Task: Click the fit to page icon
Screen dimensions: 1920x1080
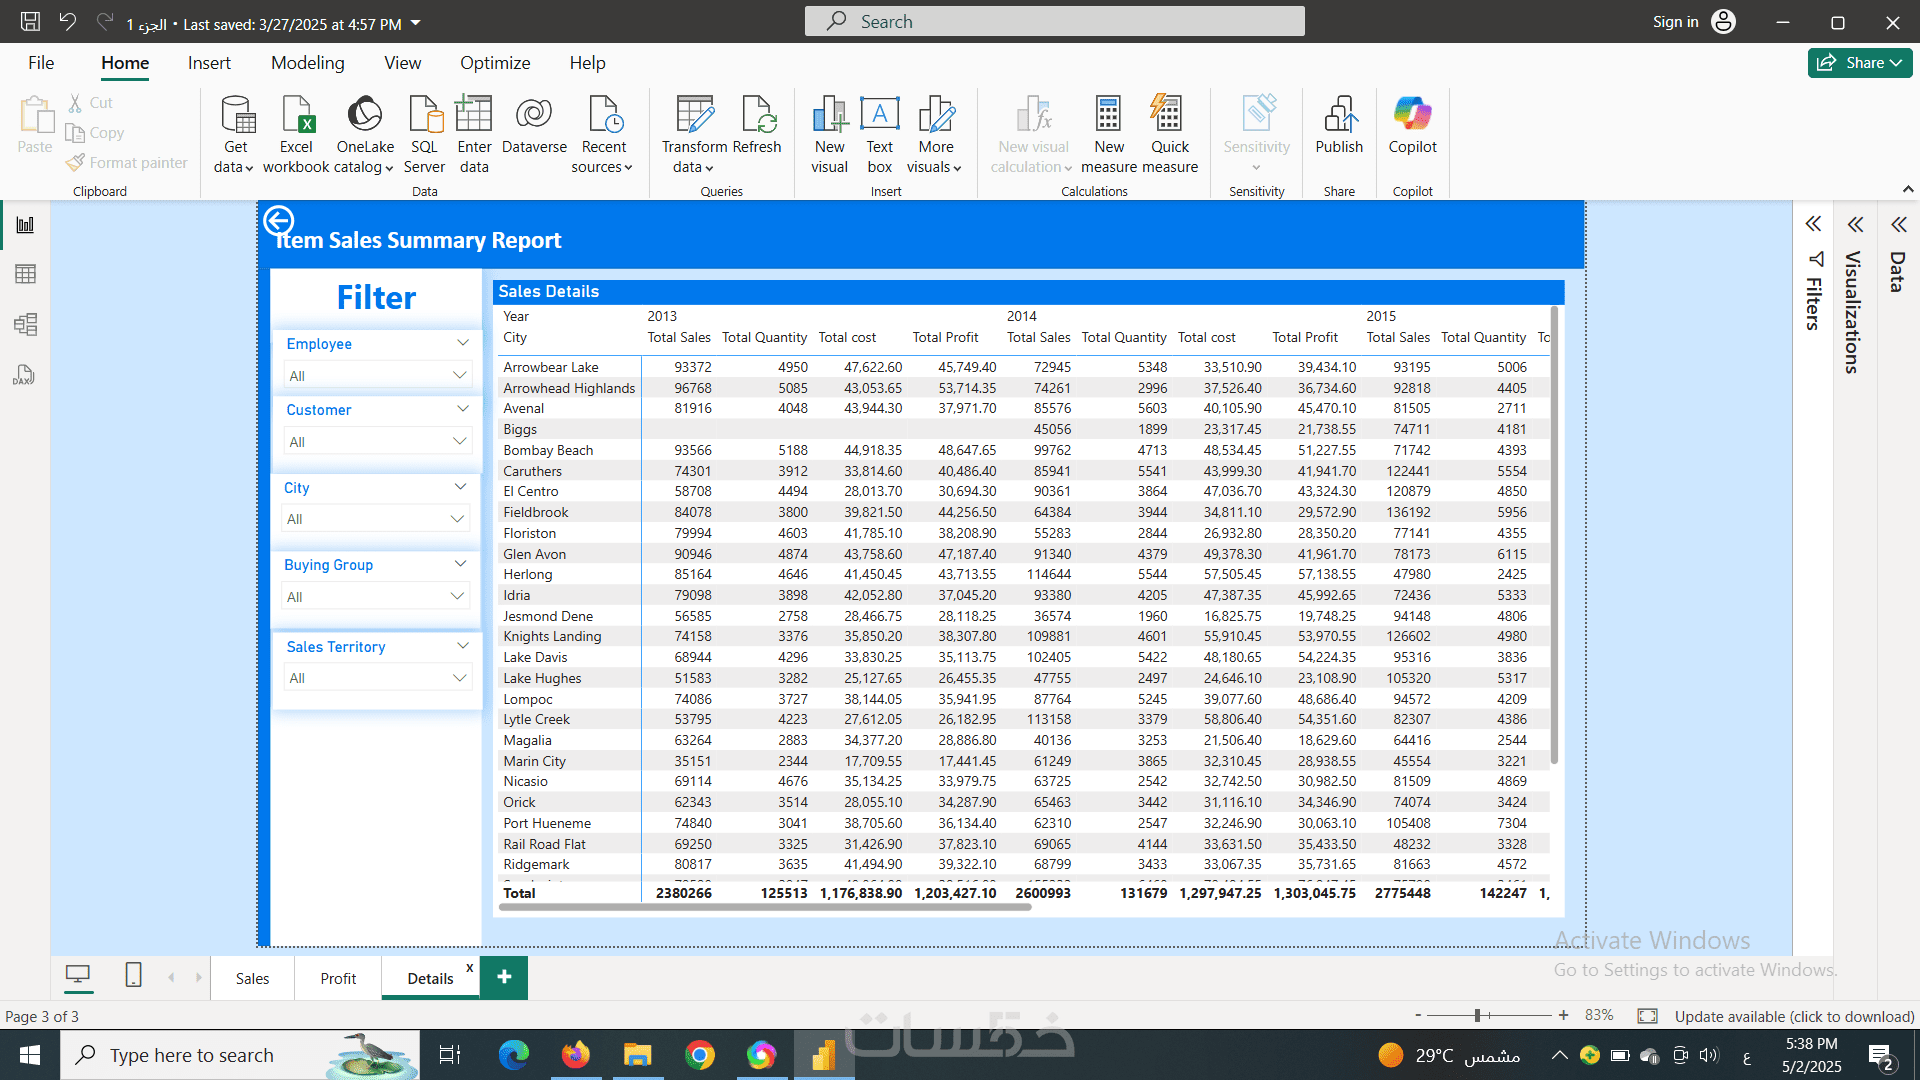Action: click(x=1647, y=1016)
